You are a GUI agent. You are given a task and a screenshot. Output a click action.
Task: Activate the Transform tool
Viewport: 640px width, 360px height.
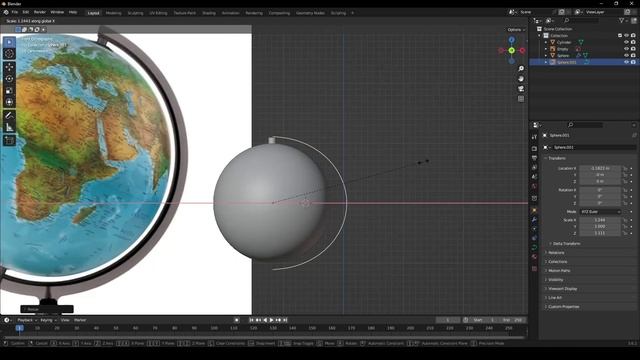(x=9, y=102)
